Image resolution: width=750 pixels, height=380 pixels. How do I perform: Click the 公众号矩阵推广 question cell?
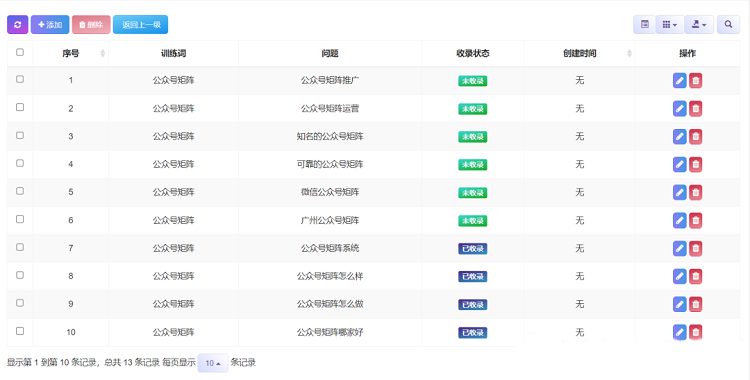(330, 80)
